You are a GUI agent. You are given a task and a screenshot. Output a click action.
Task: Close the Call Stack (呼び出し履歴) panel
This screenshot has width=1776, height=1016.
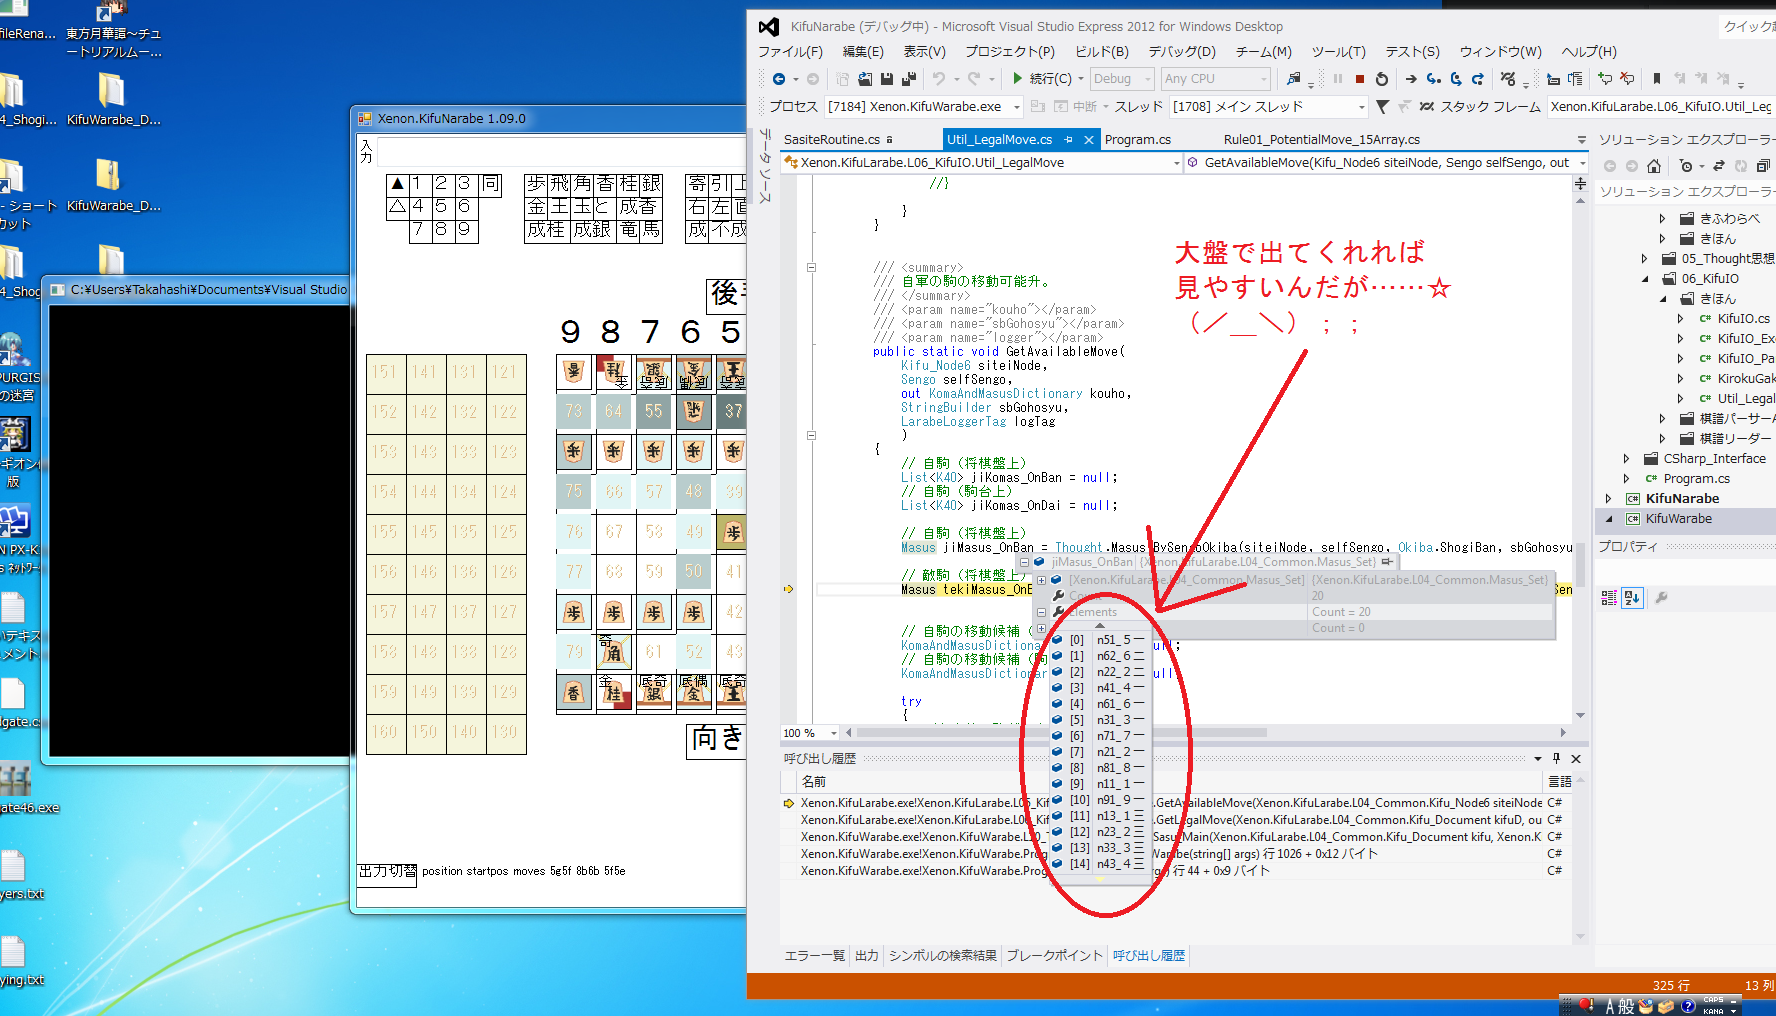click(x=1576, y=759)
